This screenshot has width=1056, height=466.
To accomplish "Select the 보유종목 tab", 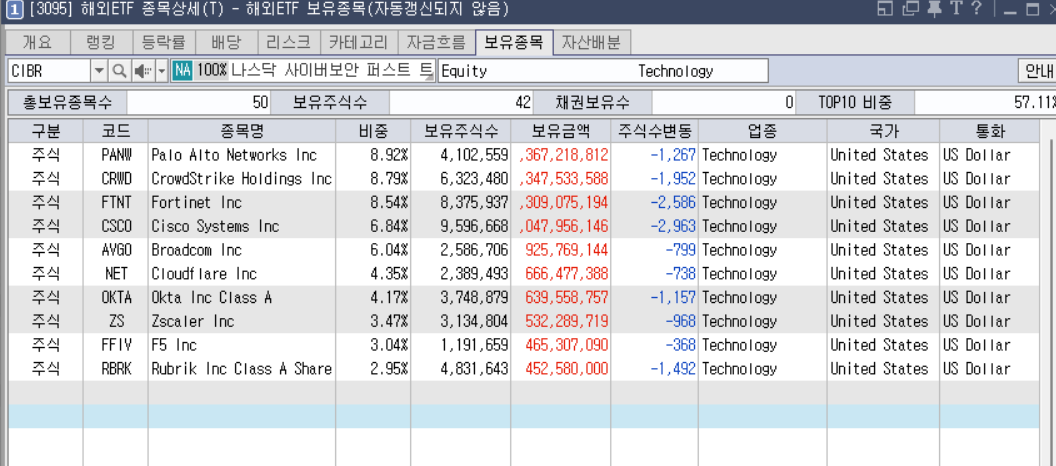I will (514, 42).
